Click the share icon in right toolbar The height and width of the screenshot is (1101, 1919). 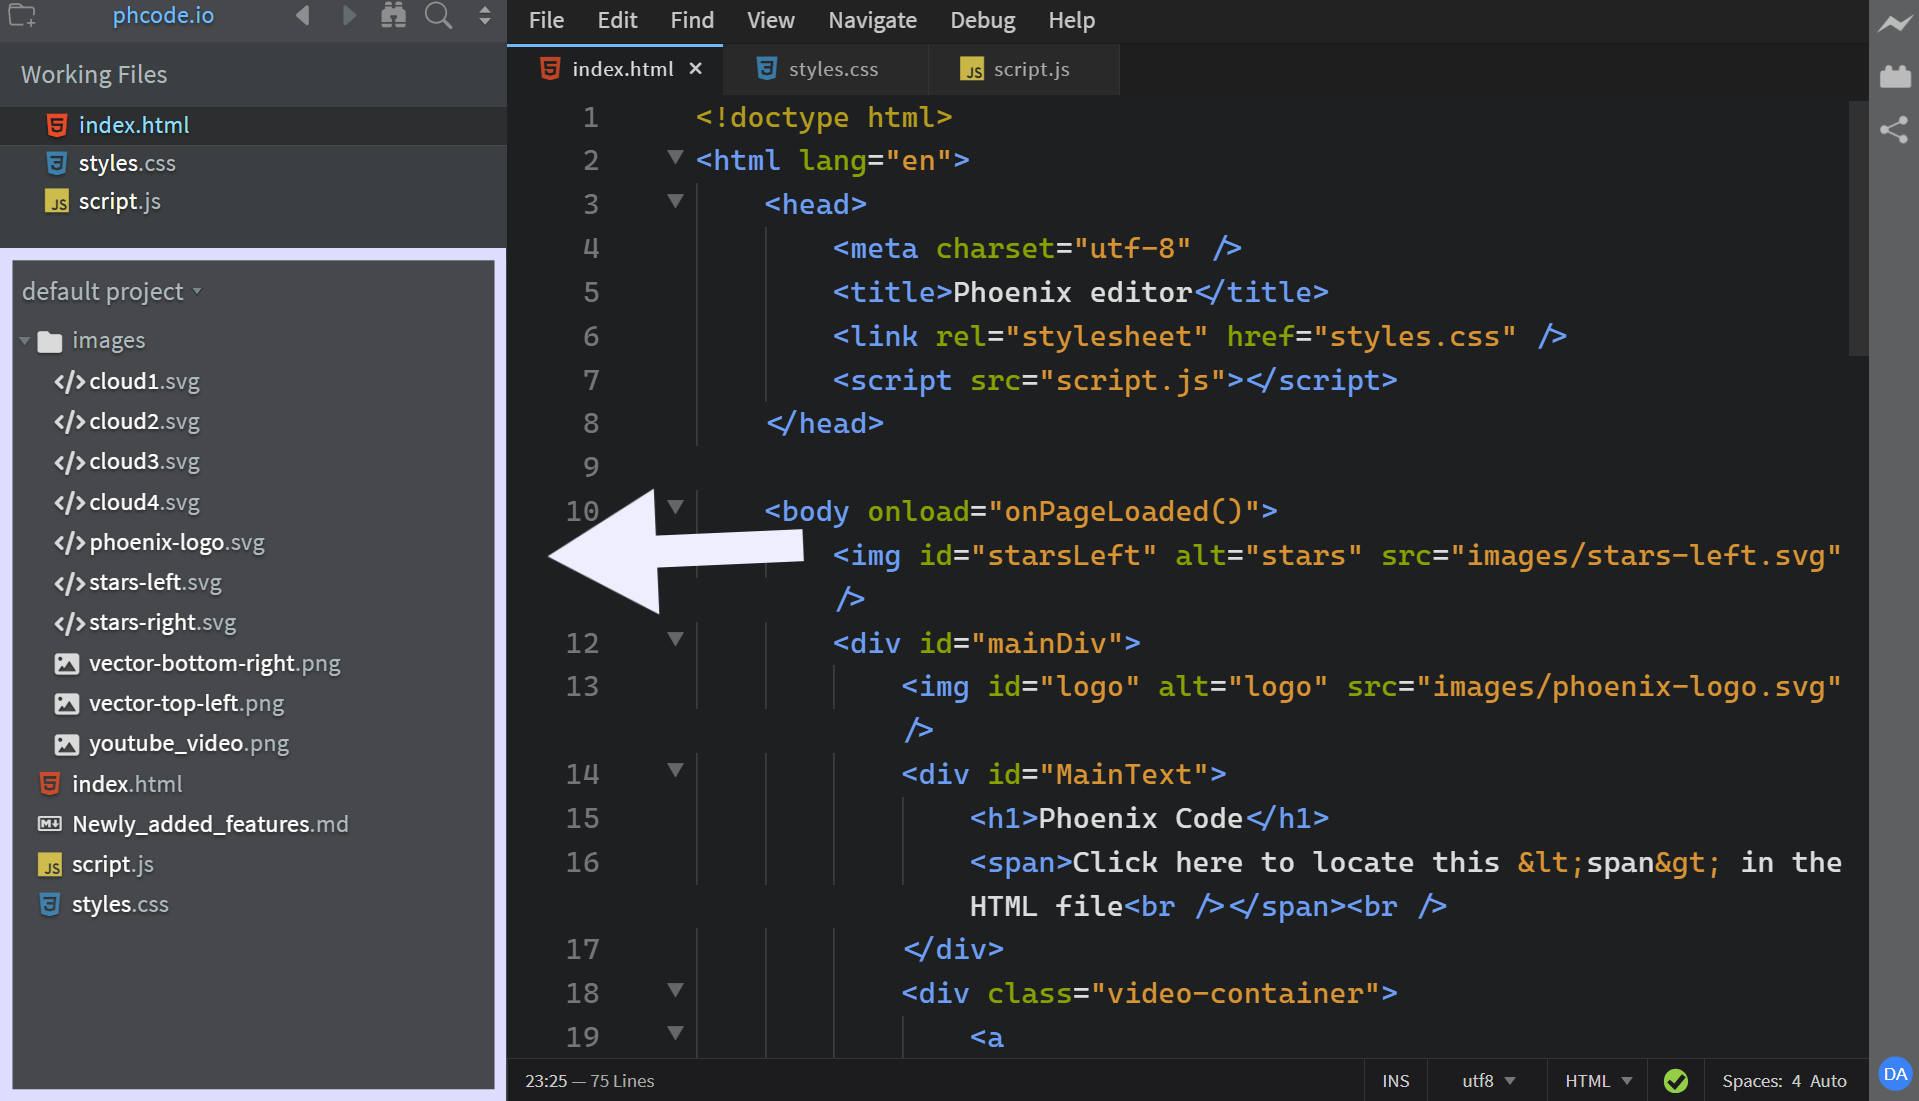tap(1894, 130)
